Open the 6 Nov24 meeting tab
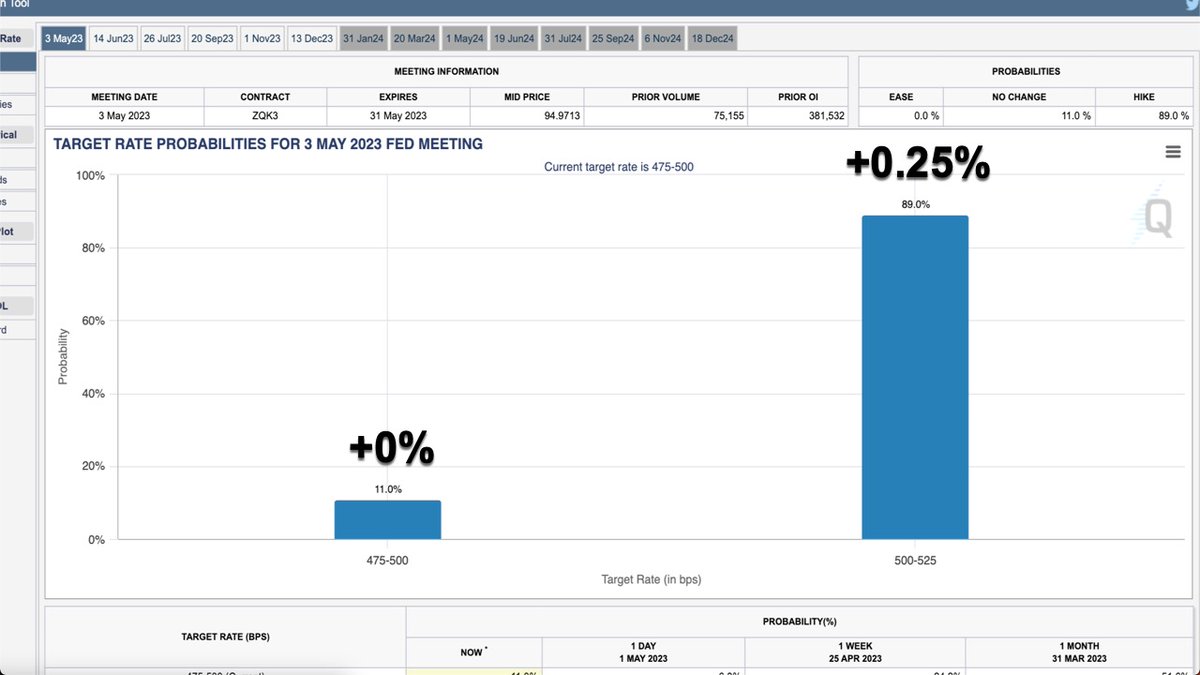 663,39
